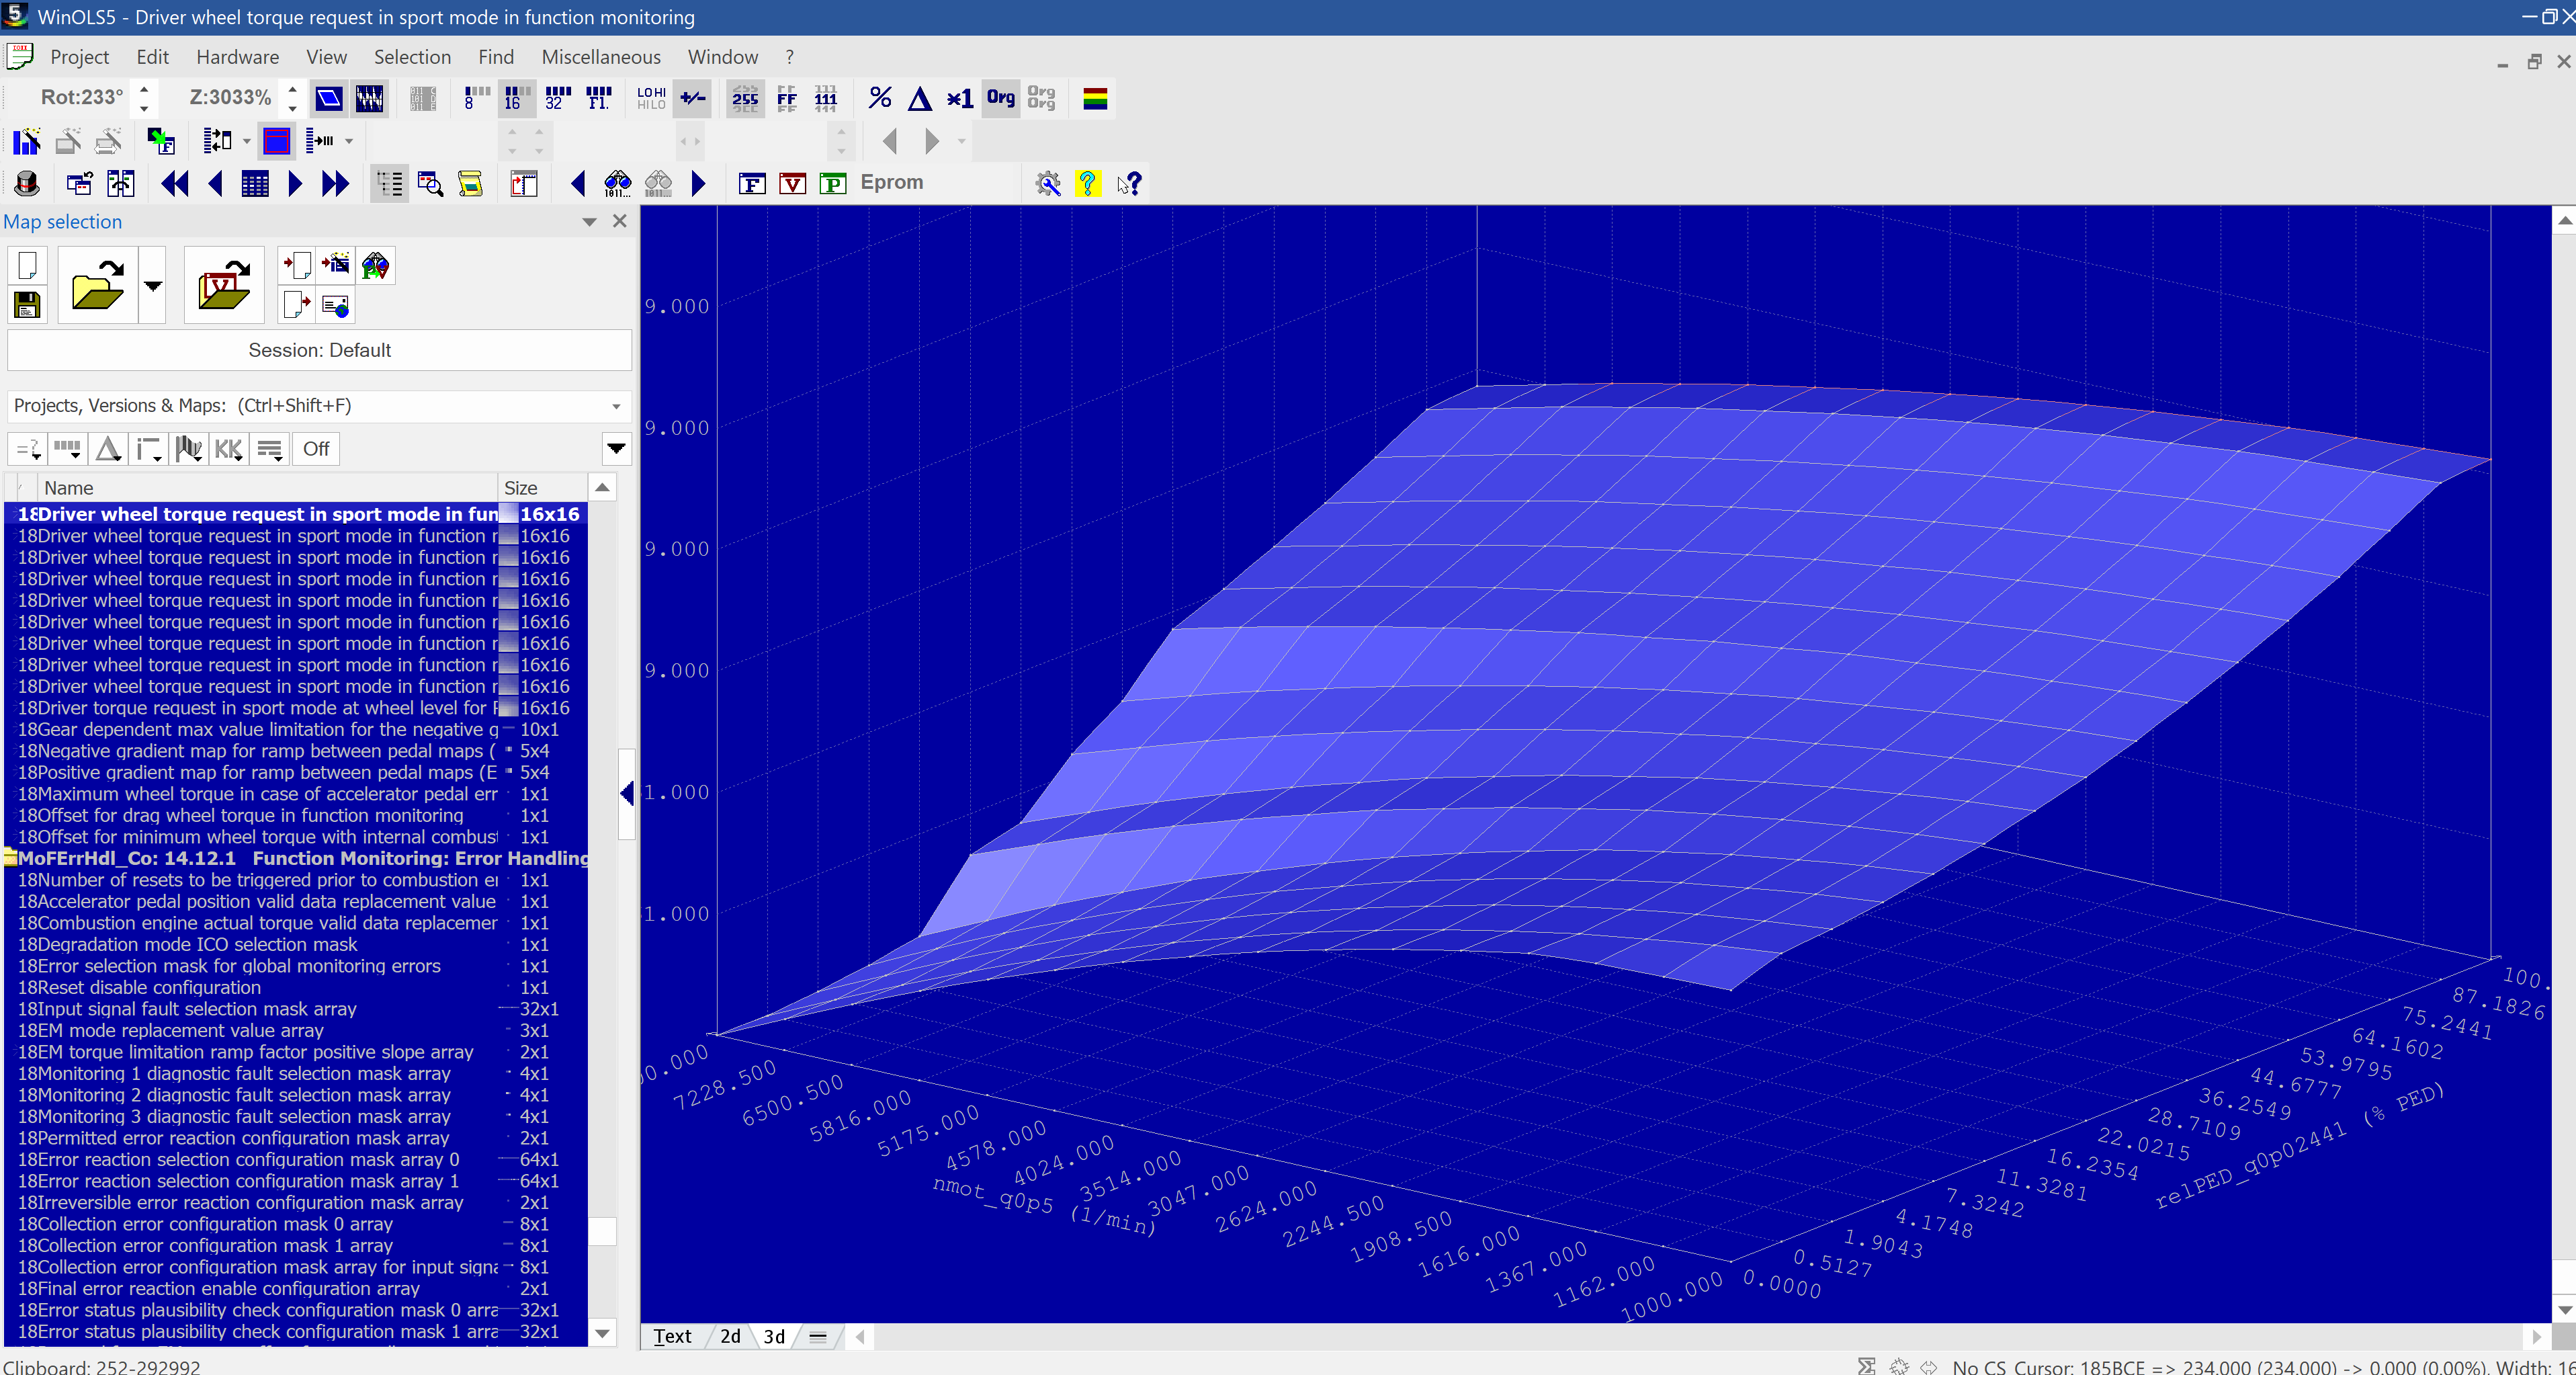Open settings gear with wrench icon
The image size is (2576, 1375).
1048,183
